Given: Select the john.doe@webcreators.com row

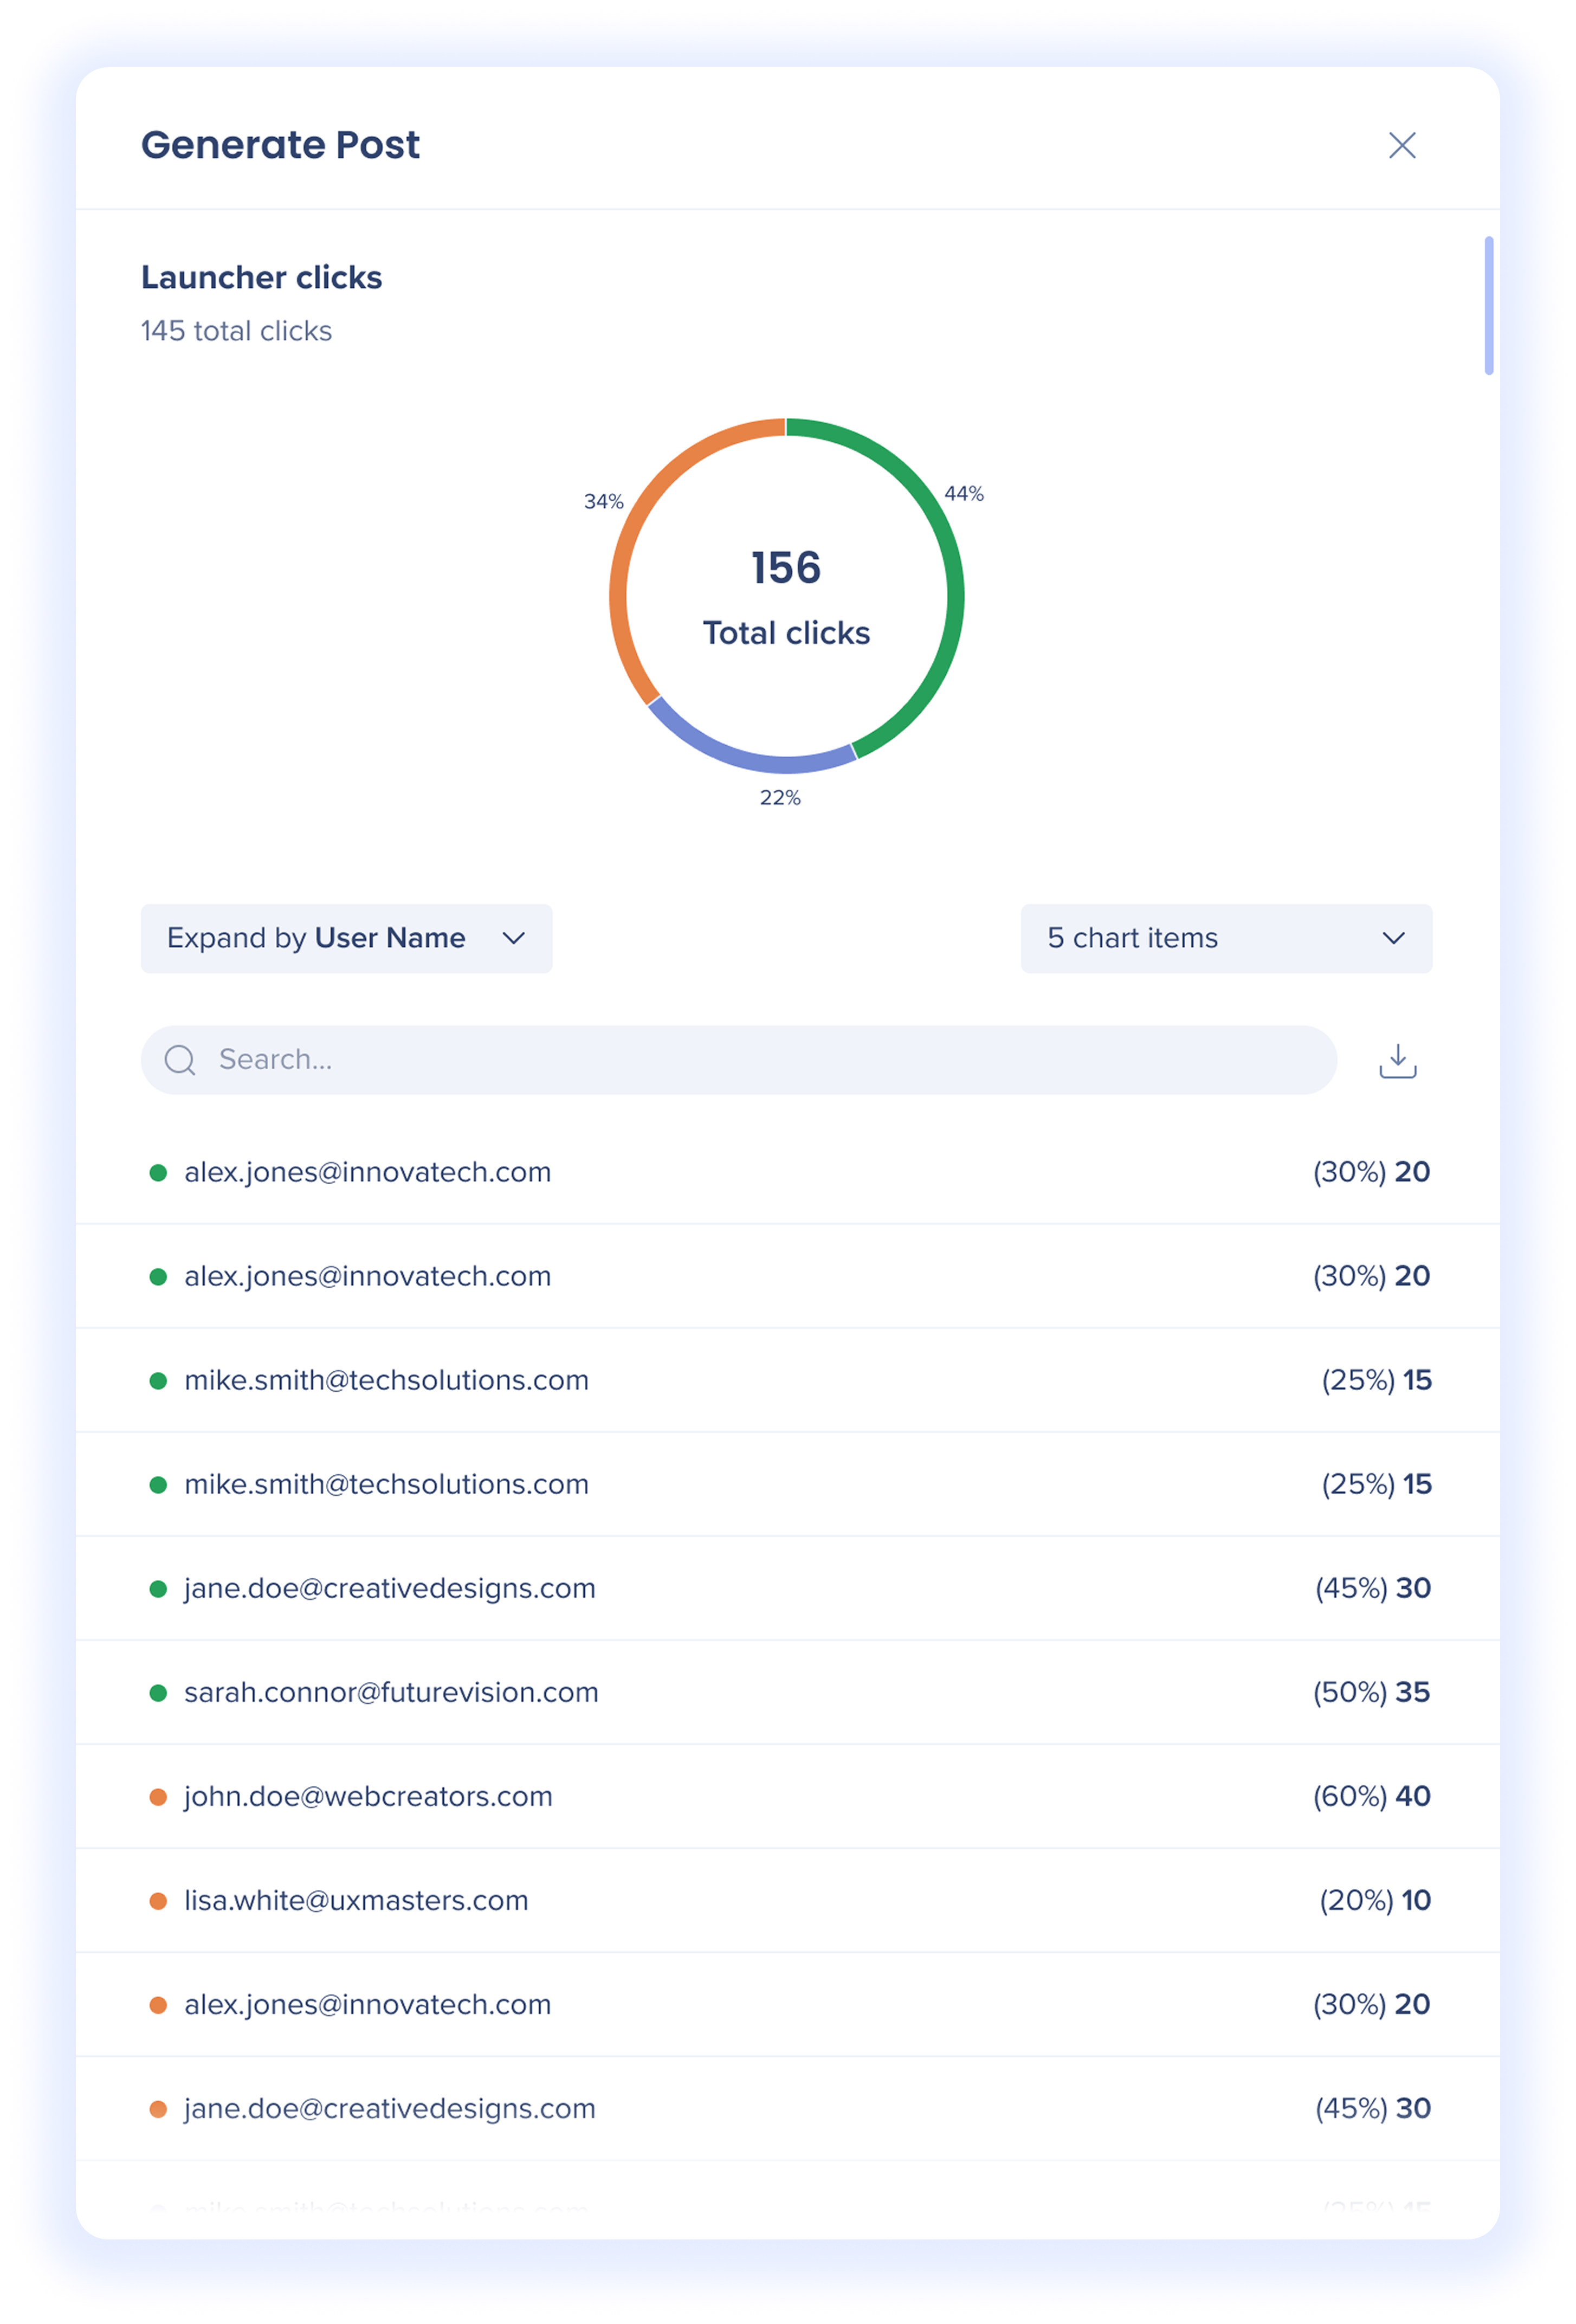Looking at the screenshot, I should 368,1796.
